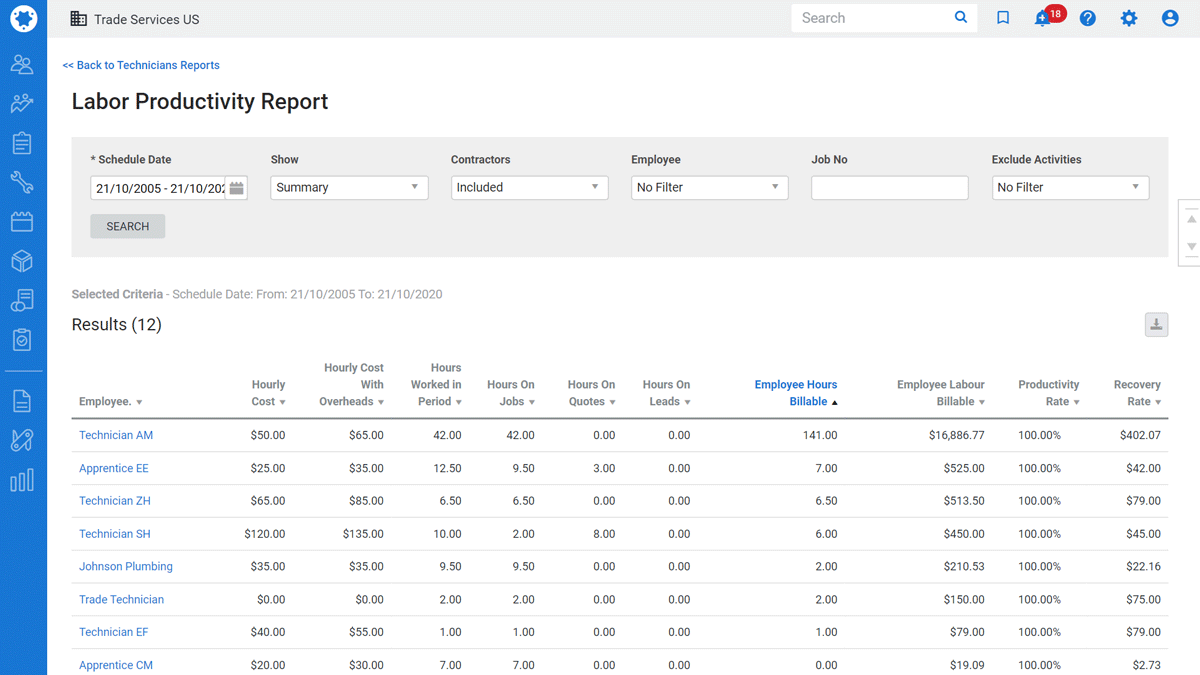Open the Show dropdown set to Summary
This screenshot has height=675, width=1200.
[x=349, y=188]
